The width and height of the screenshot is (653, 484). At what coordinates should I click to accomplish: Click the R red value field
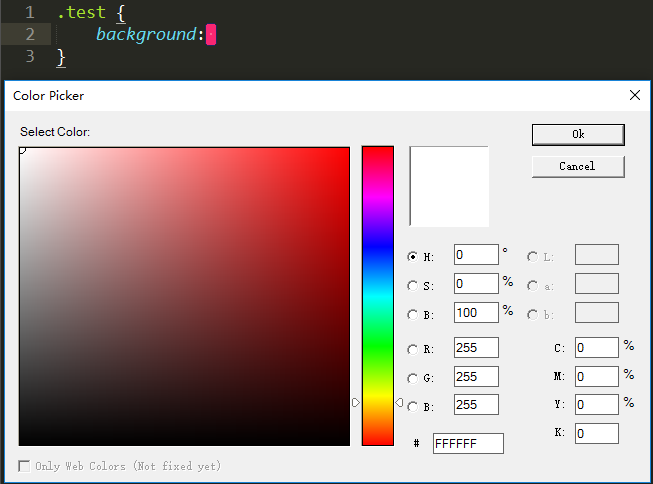476,348
